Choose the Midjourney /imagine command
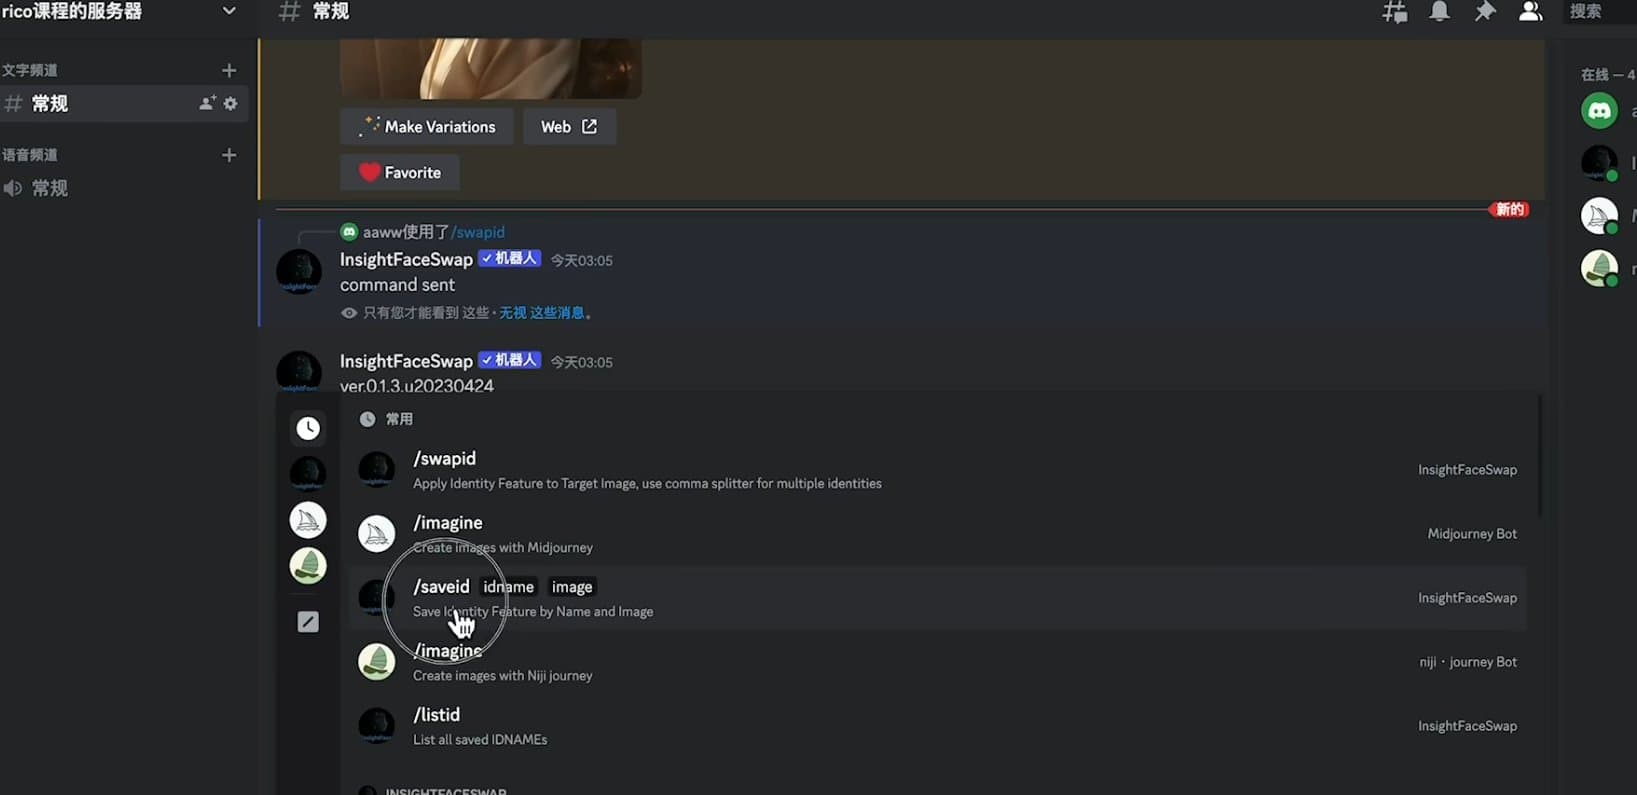This screenshot has width=1637, height=795. coord(937,534)
